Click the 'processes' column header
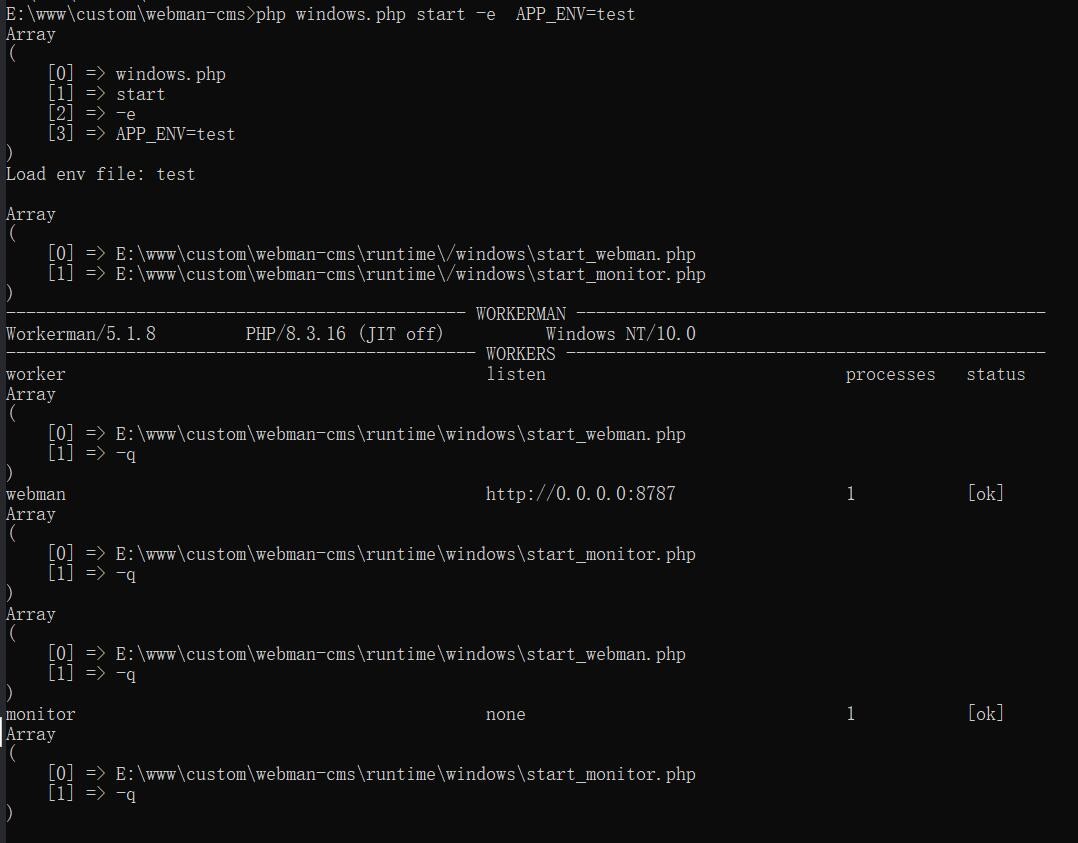The height and width of the screenshot is (843, 1078). pos(890,374)
